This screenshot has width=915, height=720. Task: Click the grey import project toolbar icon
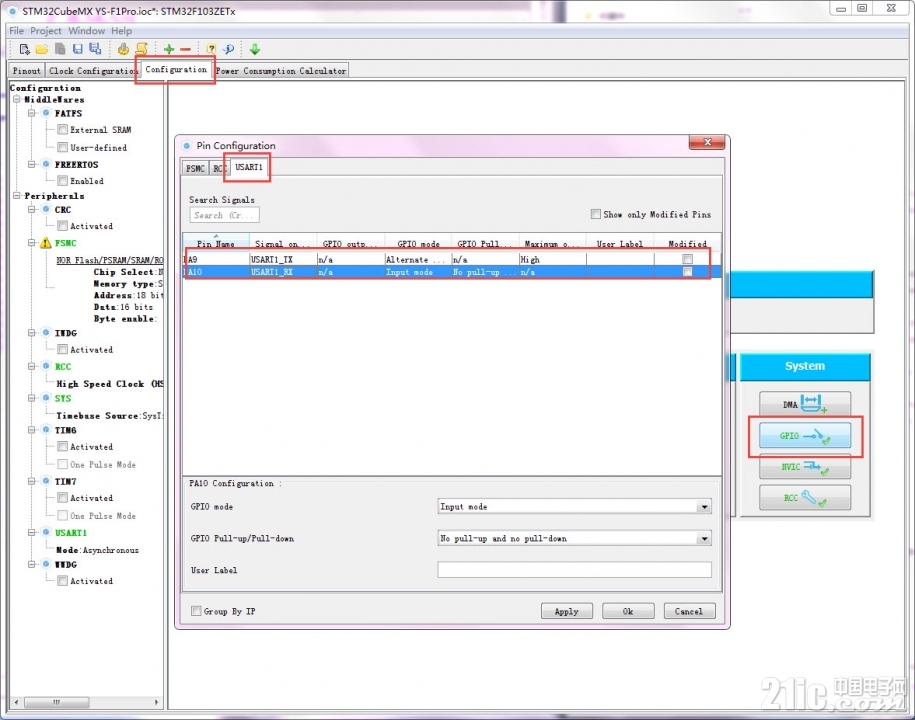click(60, 50)
